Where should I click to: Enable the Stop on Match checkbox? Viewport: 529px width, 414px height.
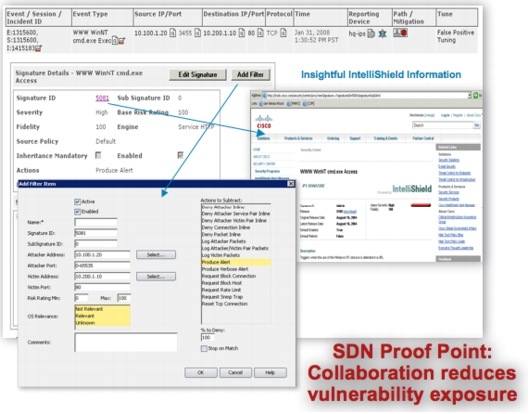[x=204, y=348]
